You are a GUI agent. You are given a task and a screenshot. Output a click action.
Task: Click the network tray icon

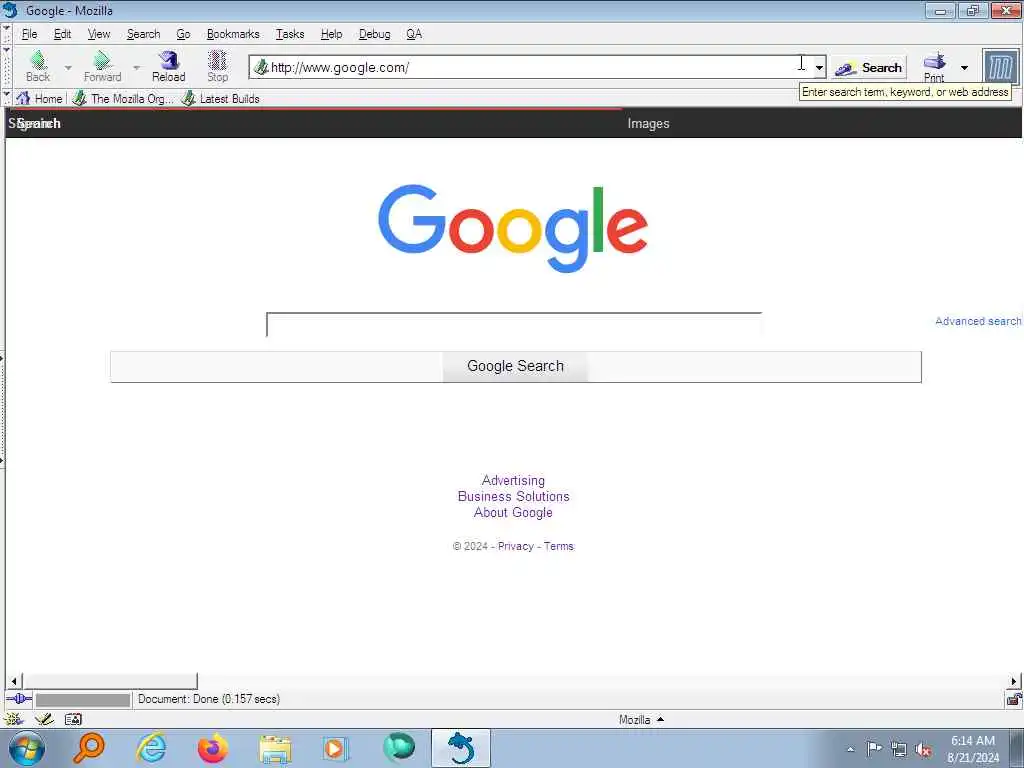899,750
